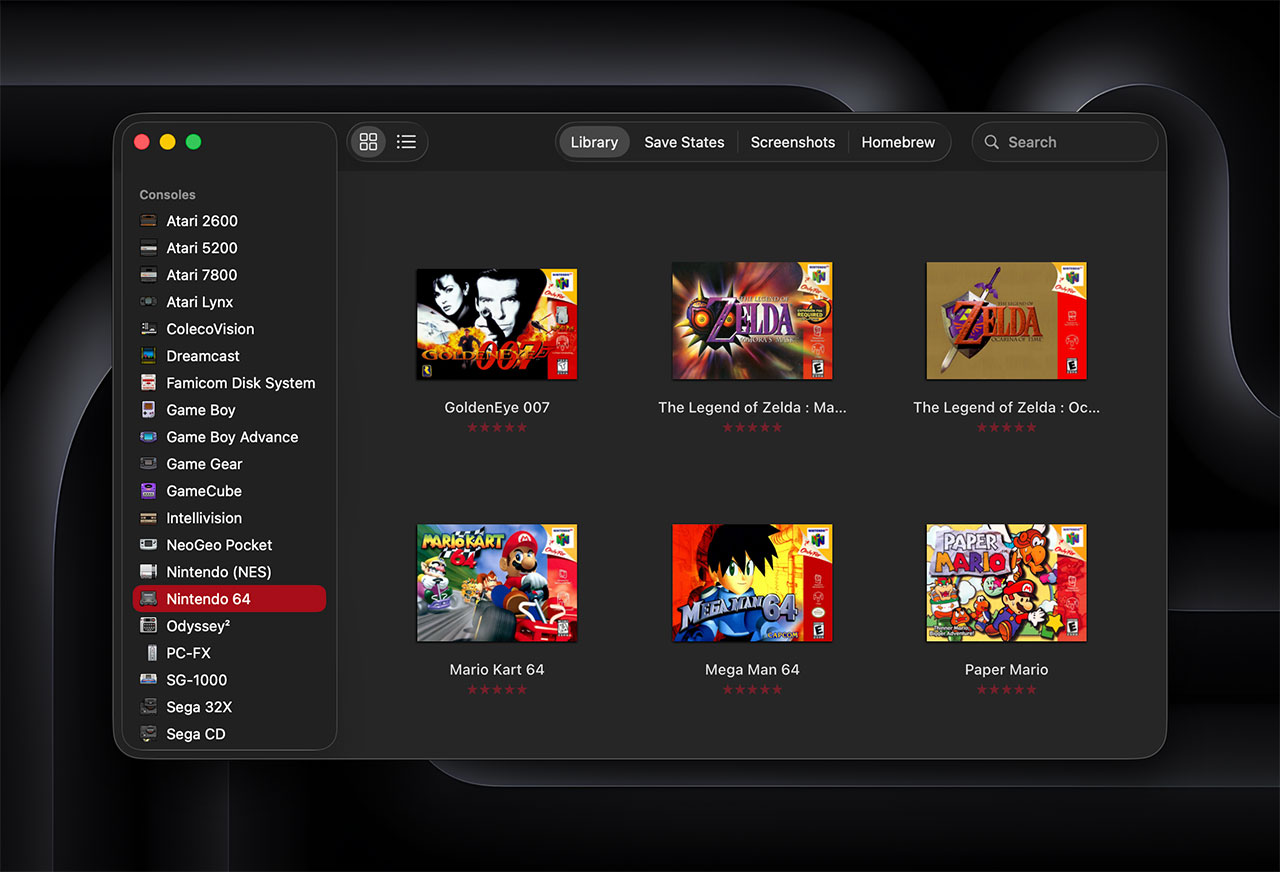This screenshot has height=872, width=1280.
Task: Click the Game Boy handheld icon
Action: (148, 410)
